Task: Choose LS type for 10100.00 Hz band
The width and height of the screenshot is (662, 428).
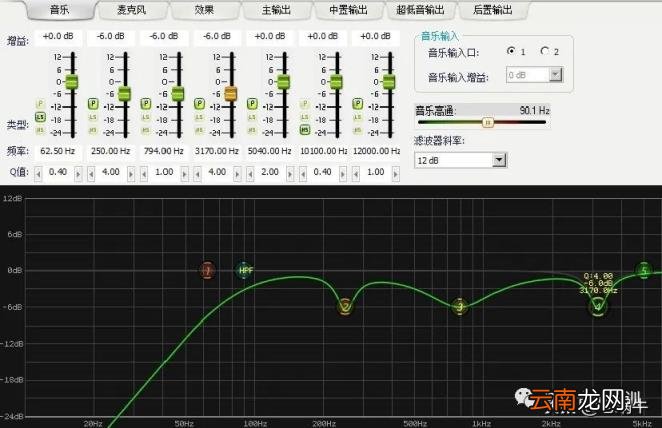Action: tap(305, 117)
